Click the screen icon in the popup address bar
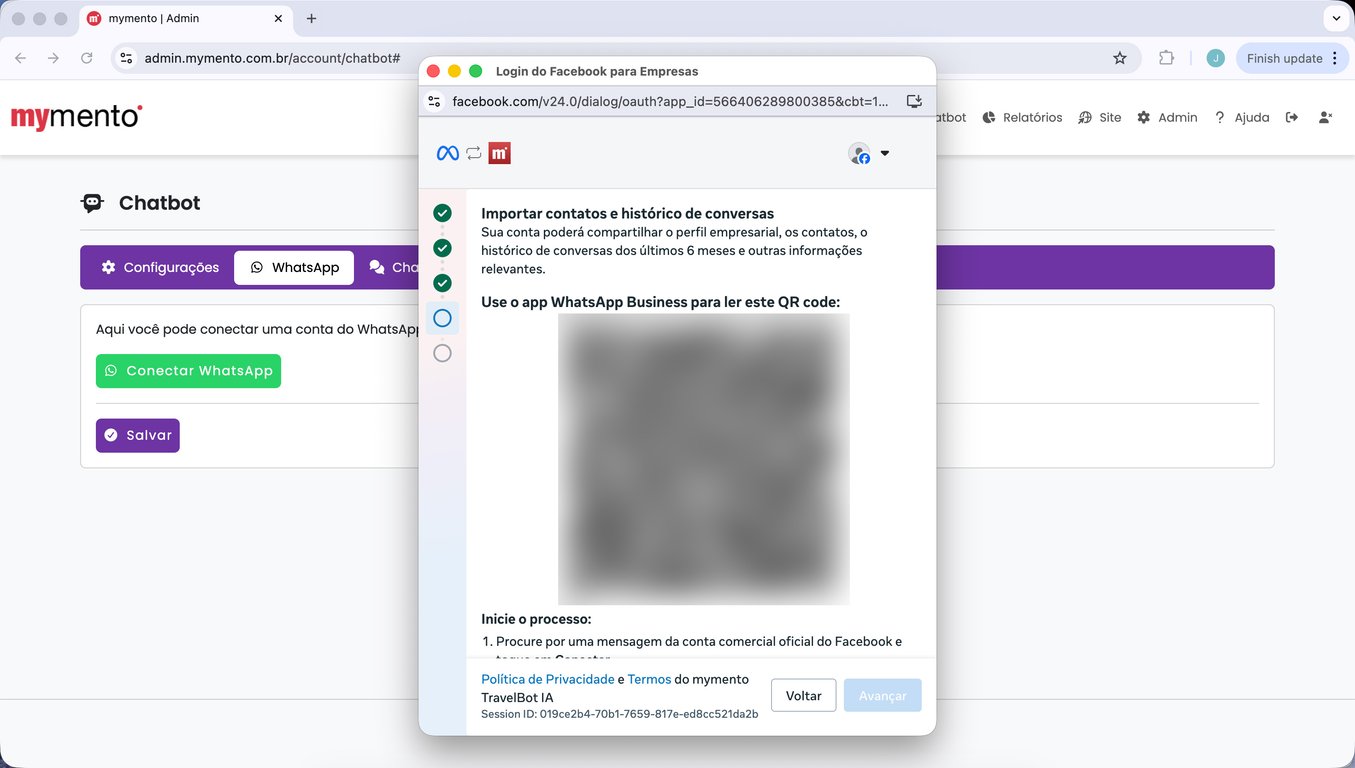The height and width of the screenshot is (768, 1355). [914, 101]
